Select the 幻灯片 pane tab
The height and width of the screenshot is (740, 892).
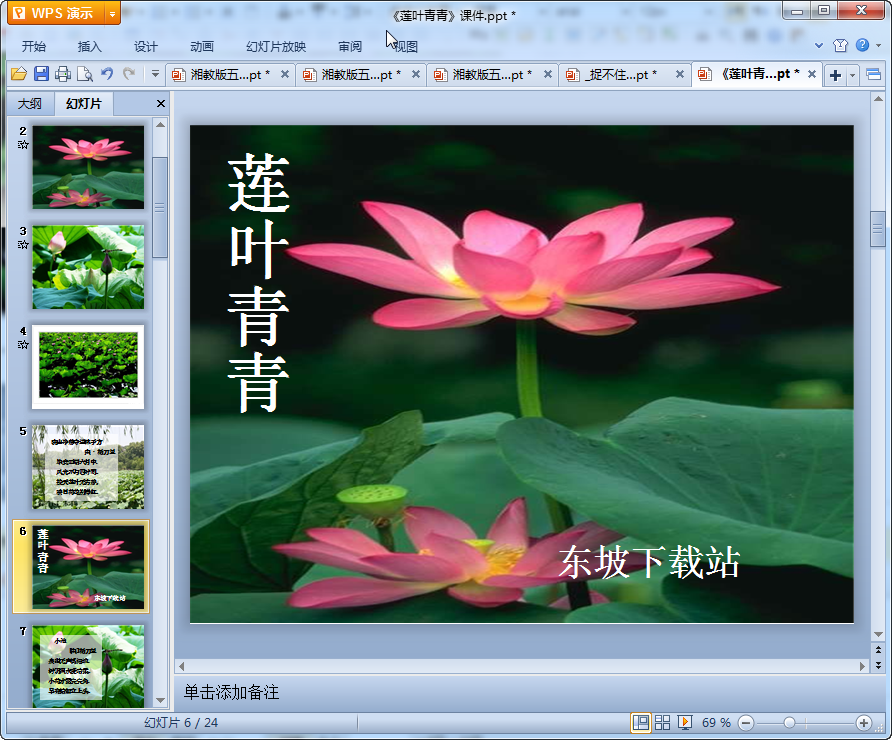tap(84, 104)
